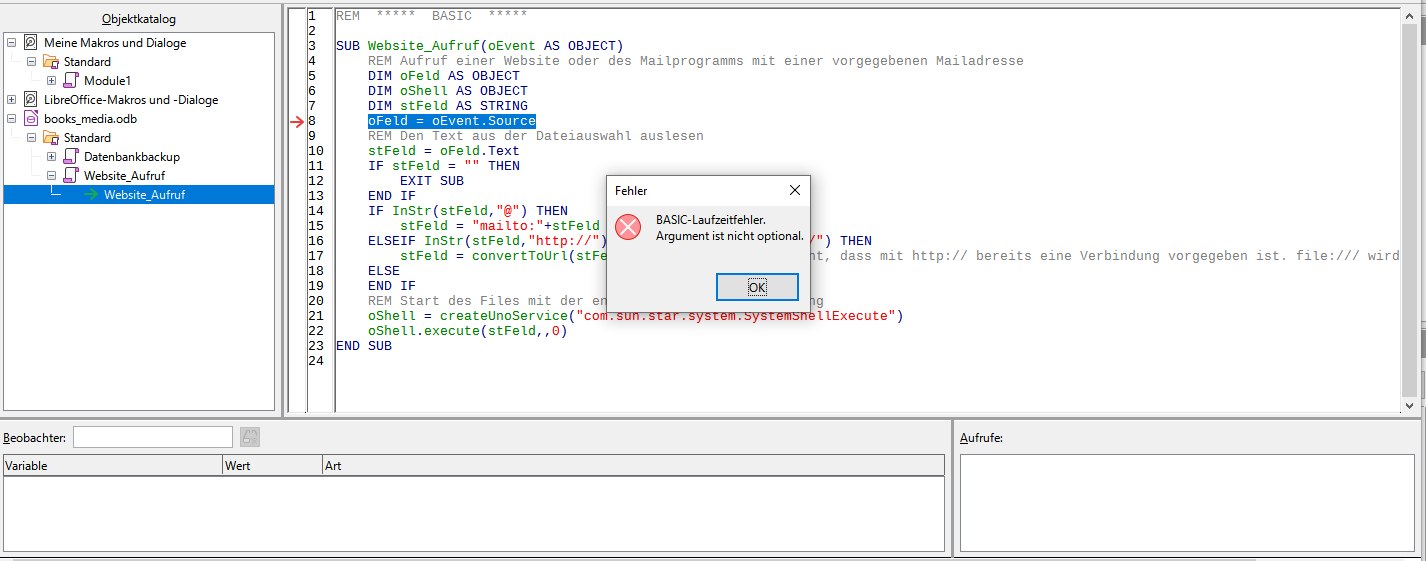Click the Art column header

(x=633, y=465)
